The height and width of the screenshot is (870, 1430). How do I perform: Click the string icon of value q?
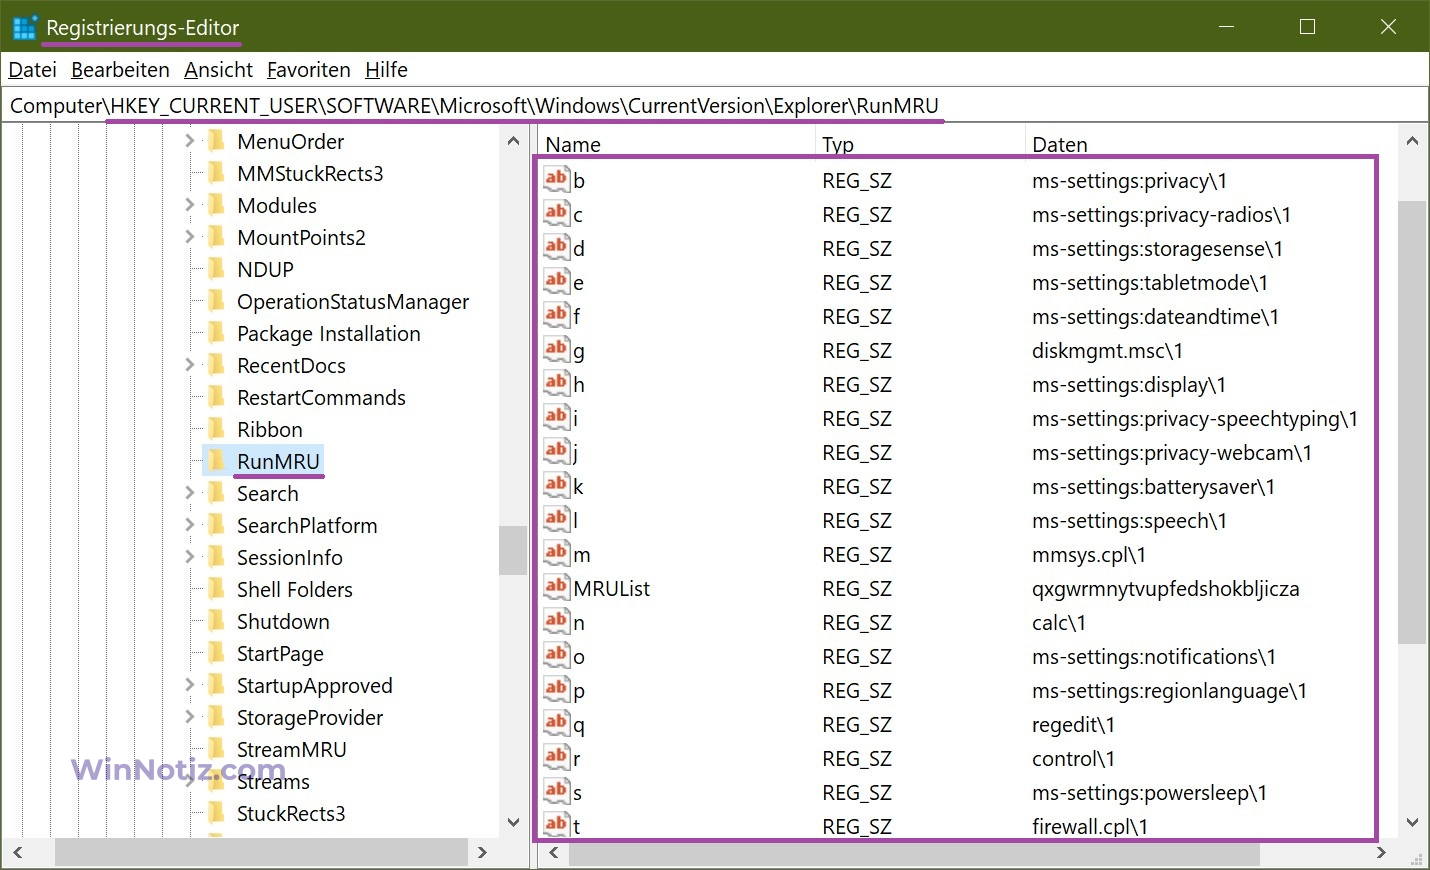[x=557, y=723]
